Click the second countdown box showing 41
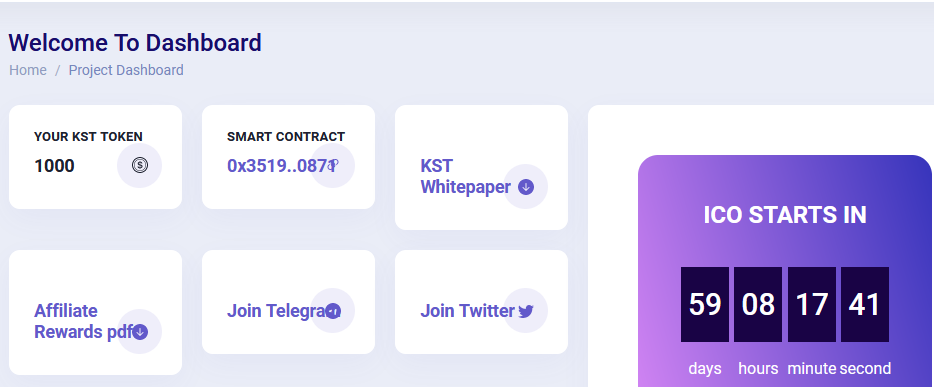This screenshot has width=934, height=387. click(865, 304)
